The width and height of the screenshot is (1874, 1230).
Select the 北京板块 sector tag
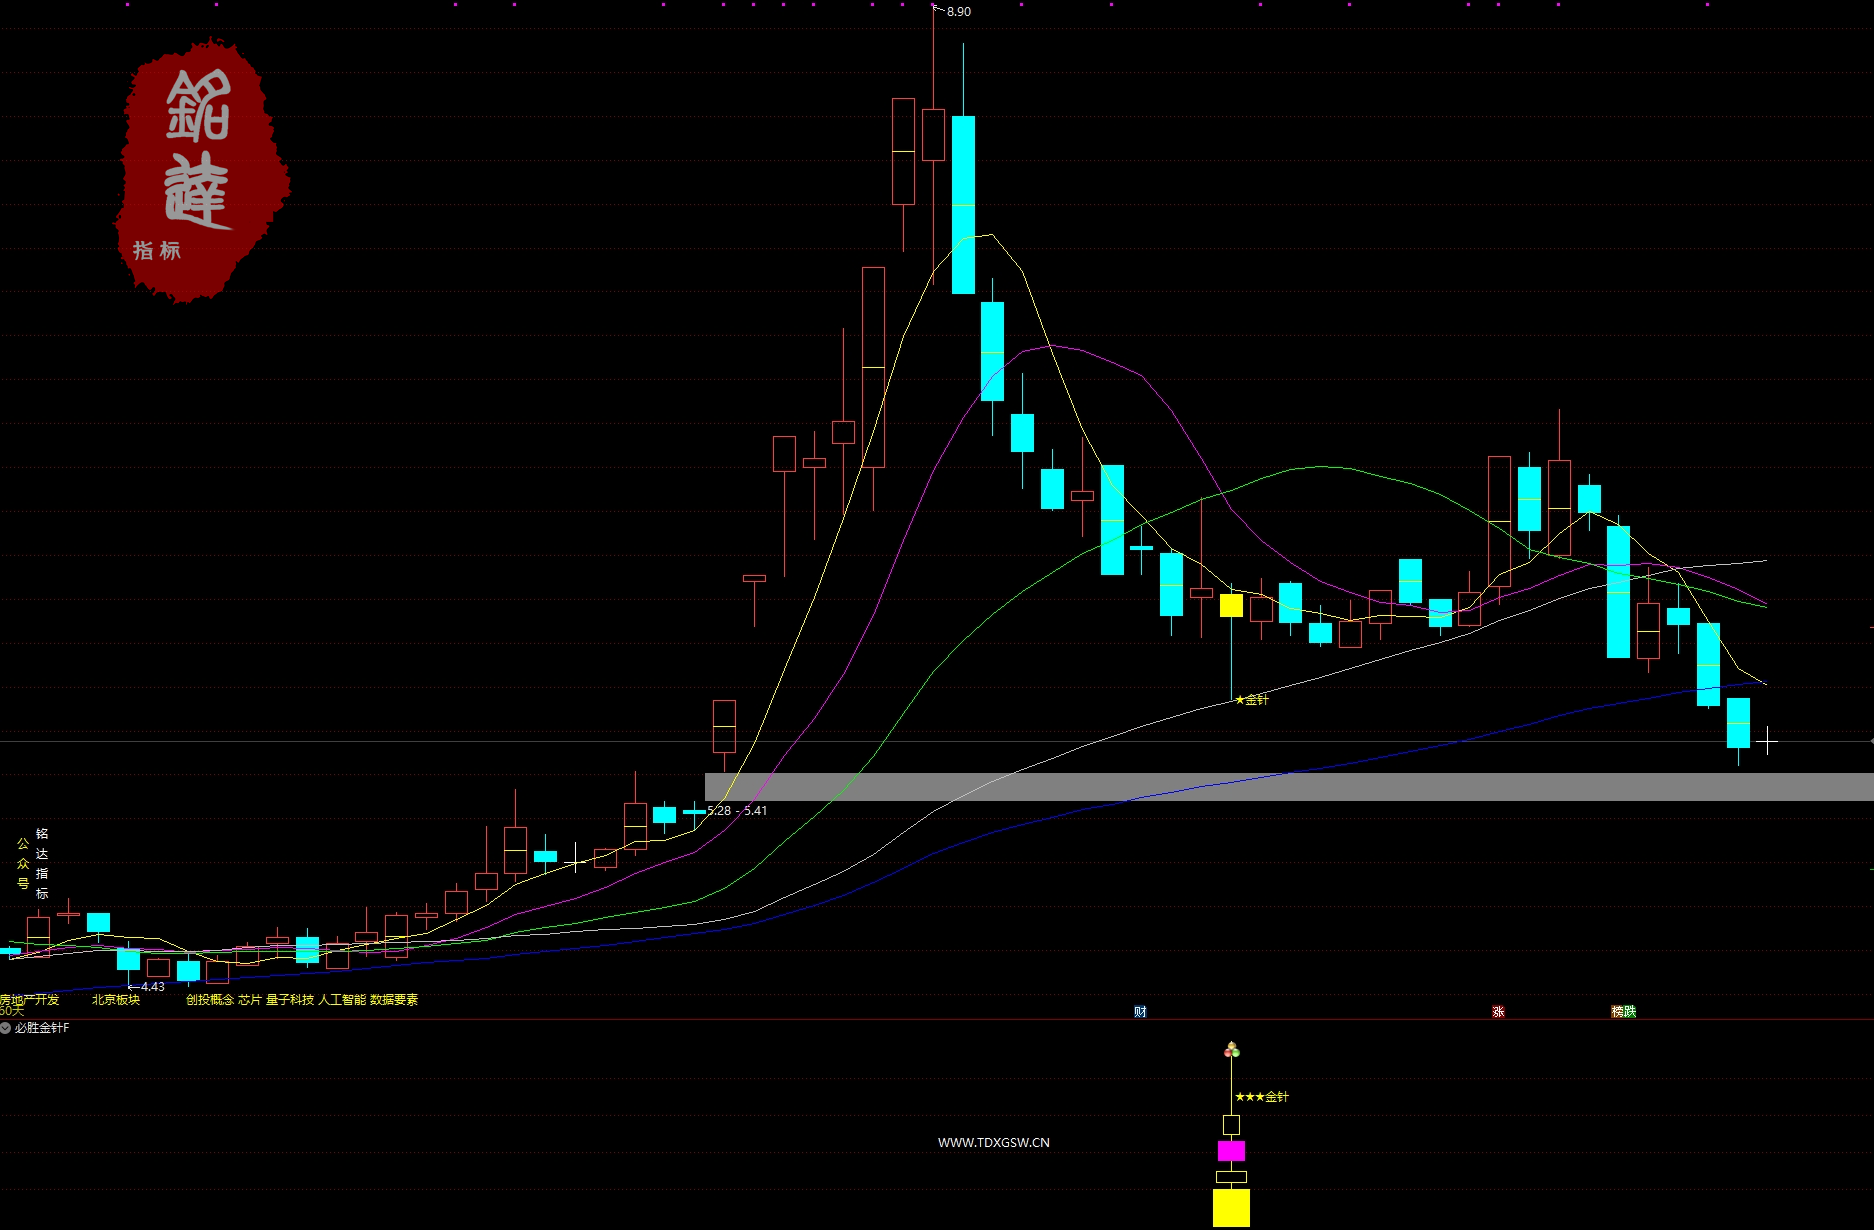(116, 999)
